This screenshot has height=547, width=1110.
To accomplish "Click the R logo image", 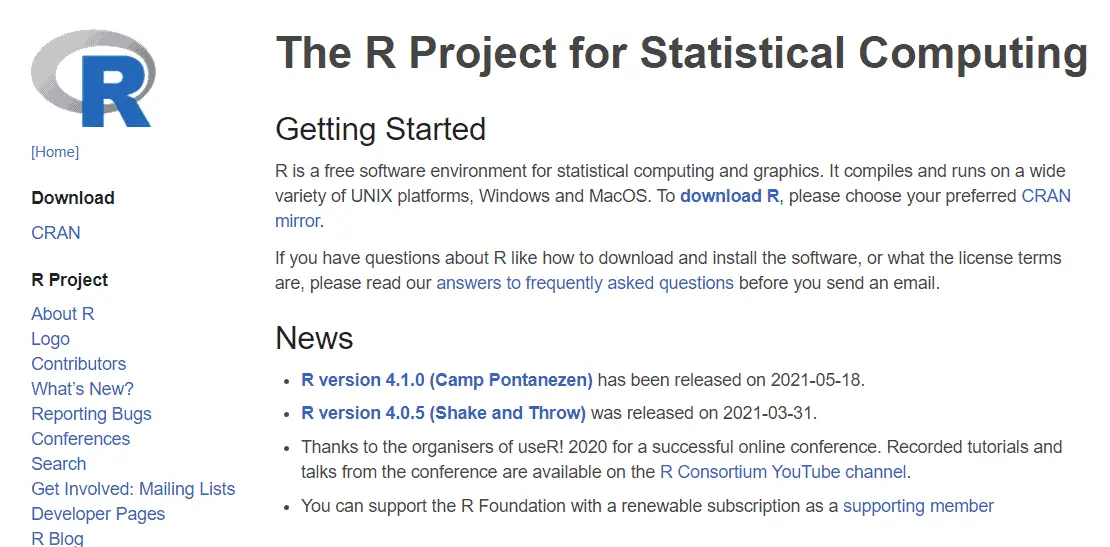I will tap(93, 79).
